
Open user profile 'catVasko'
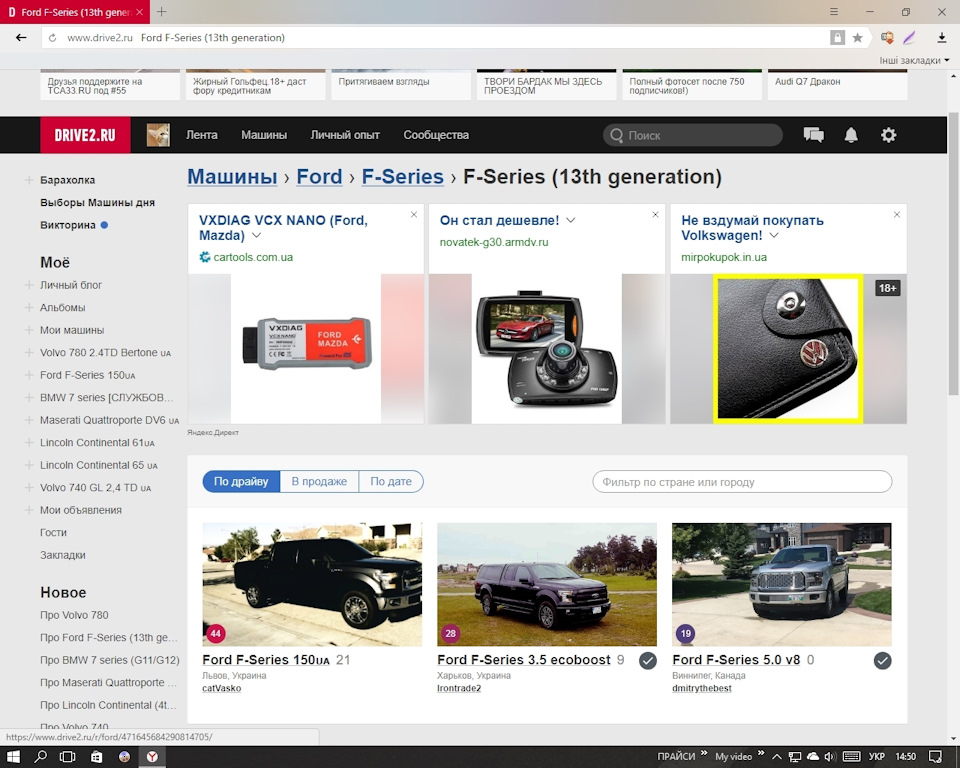(x=222, y=688)
